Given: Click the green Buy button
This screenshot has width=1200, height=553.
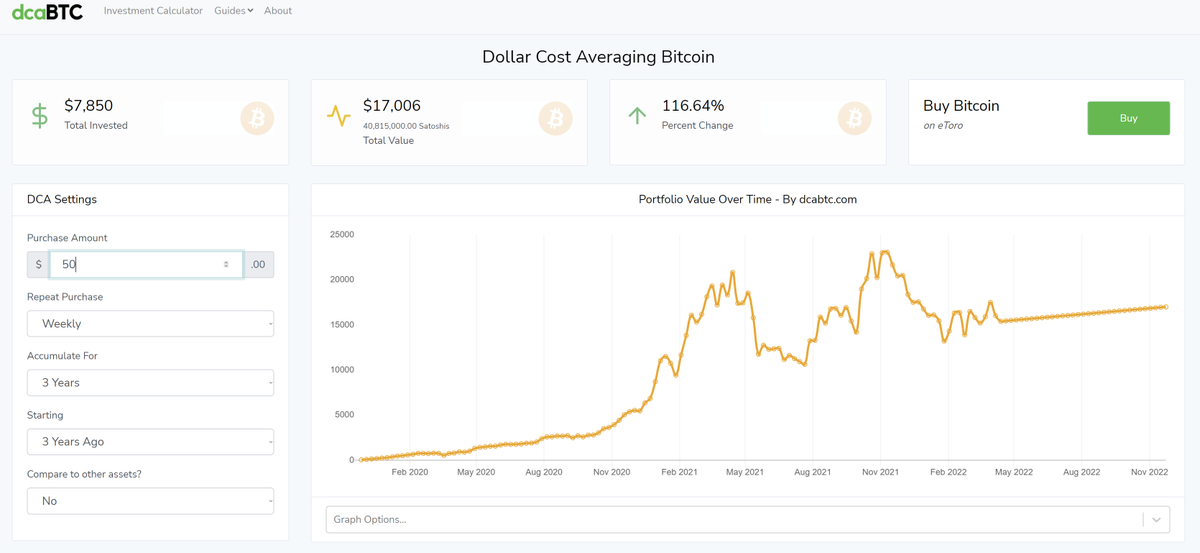Looking at the screenshot, I should (1128, 118).
